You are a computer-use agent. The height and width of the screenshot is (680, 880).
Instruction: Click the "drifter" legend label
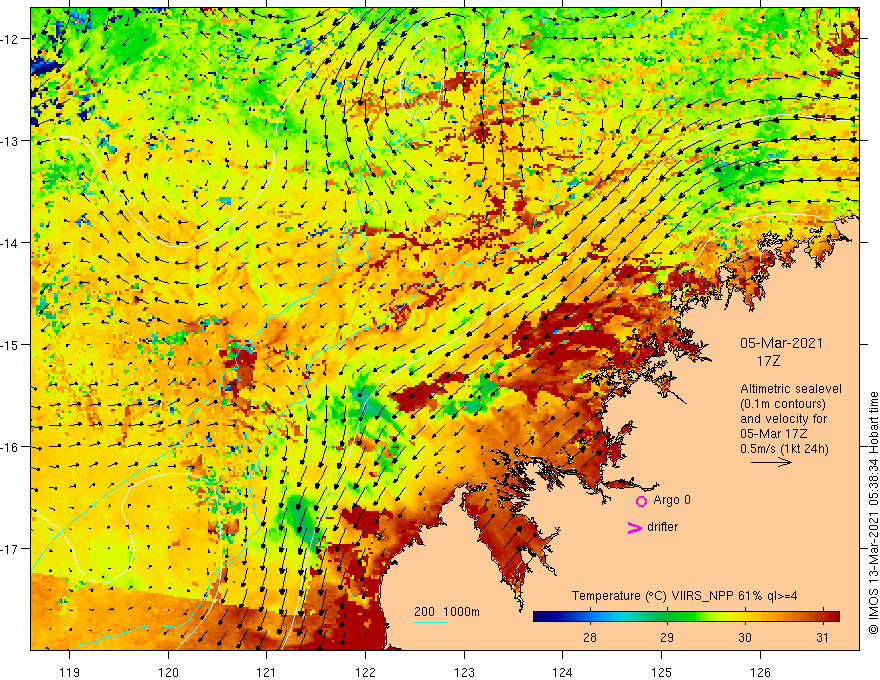[x=662, y=527]
